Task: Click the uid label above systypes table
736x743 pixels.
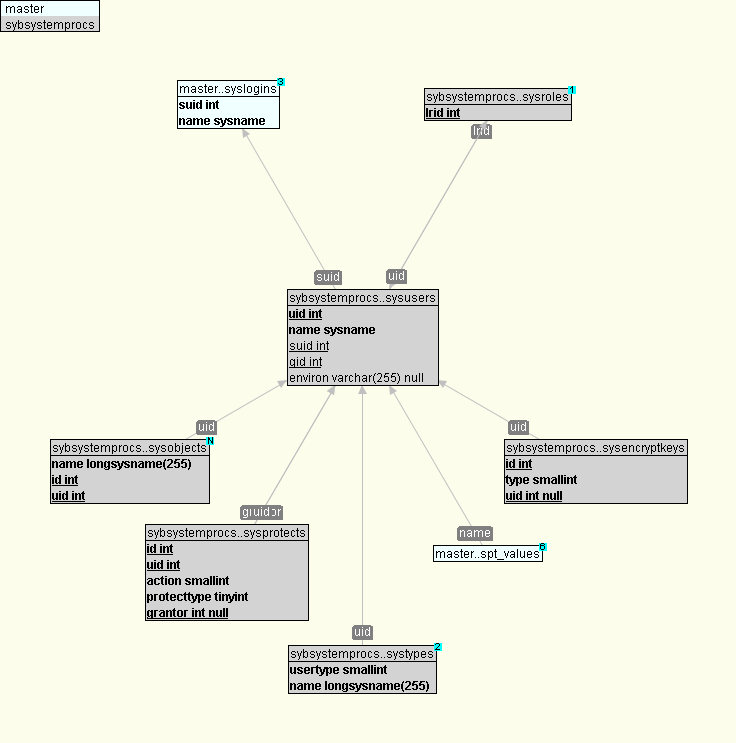Action: 362,632
